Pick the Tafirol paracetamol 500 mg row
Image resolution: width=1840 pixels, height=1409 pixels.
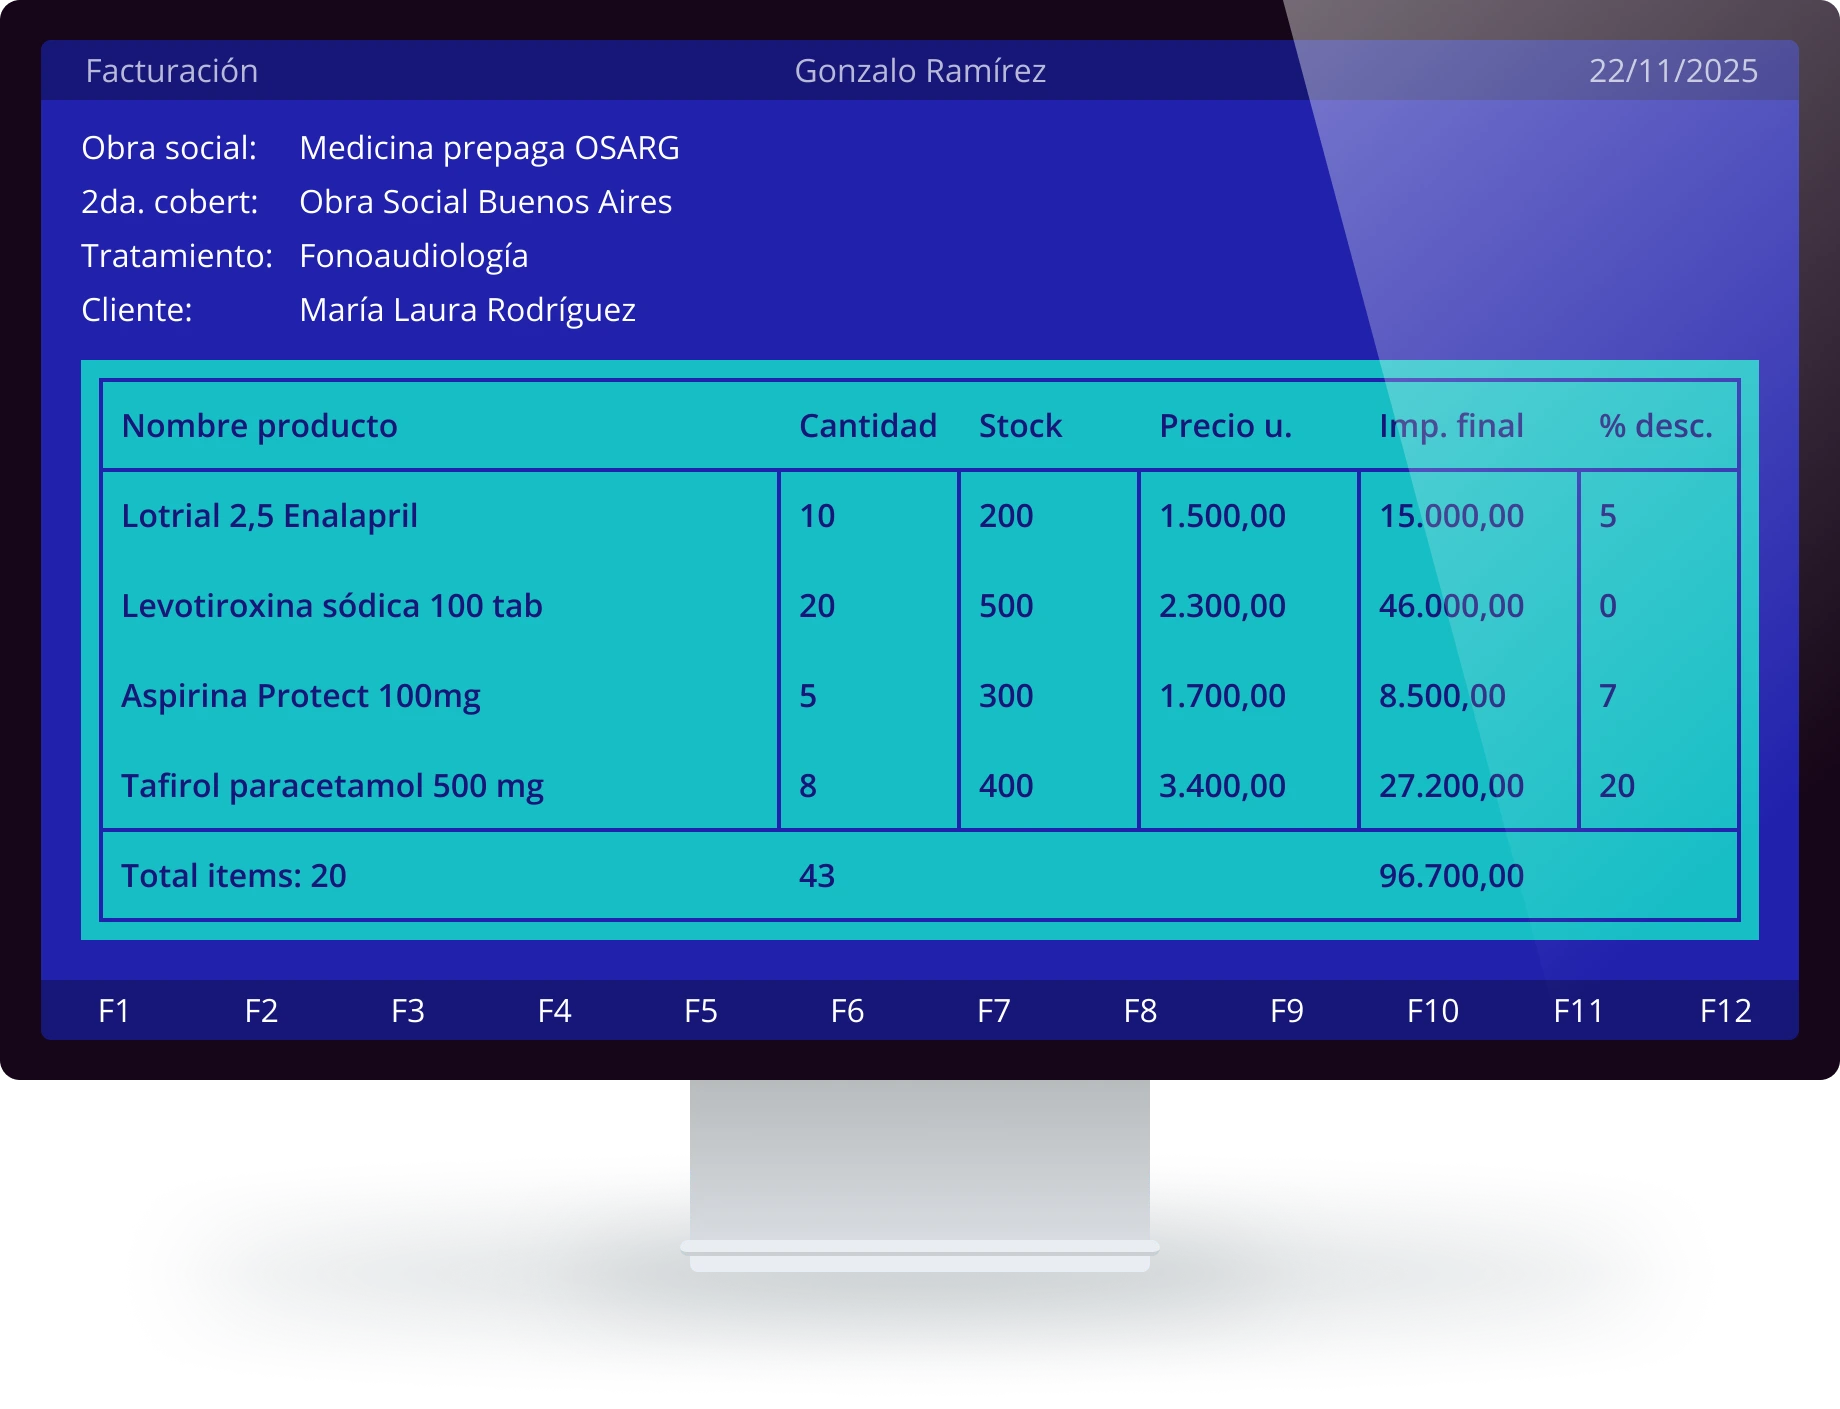pos(332,786)
